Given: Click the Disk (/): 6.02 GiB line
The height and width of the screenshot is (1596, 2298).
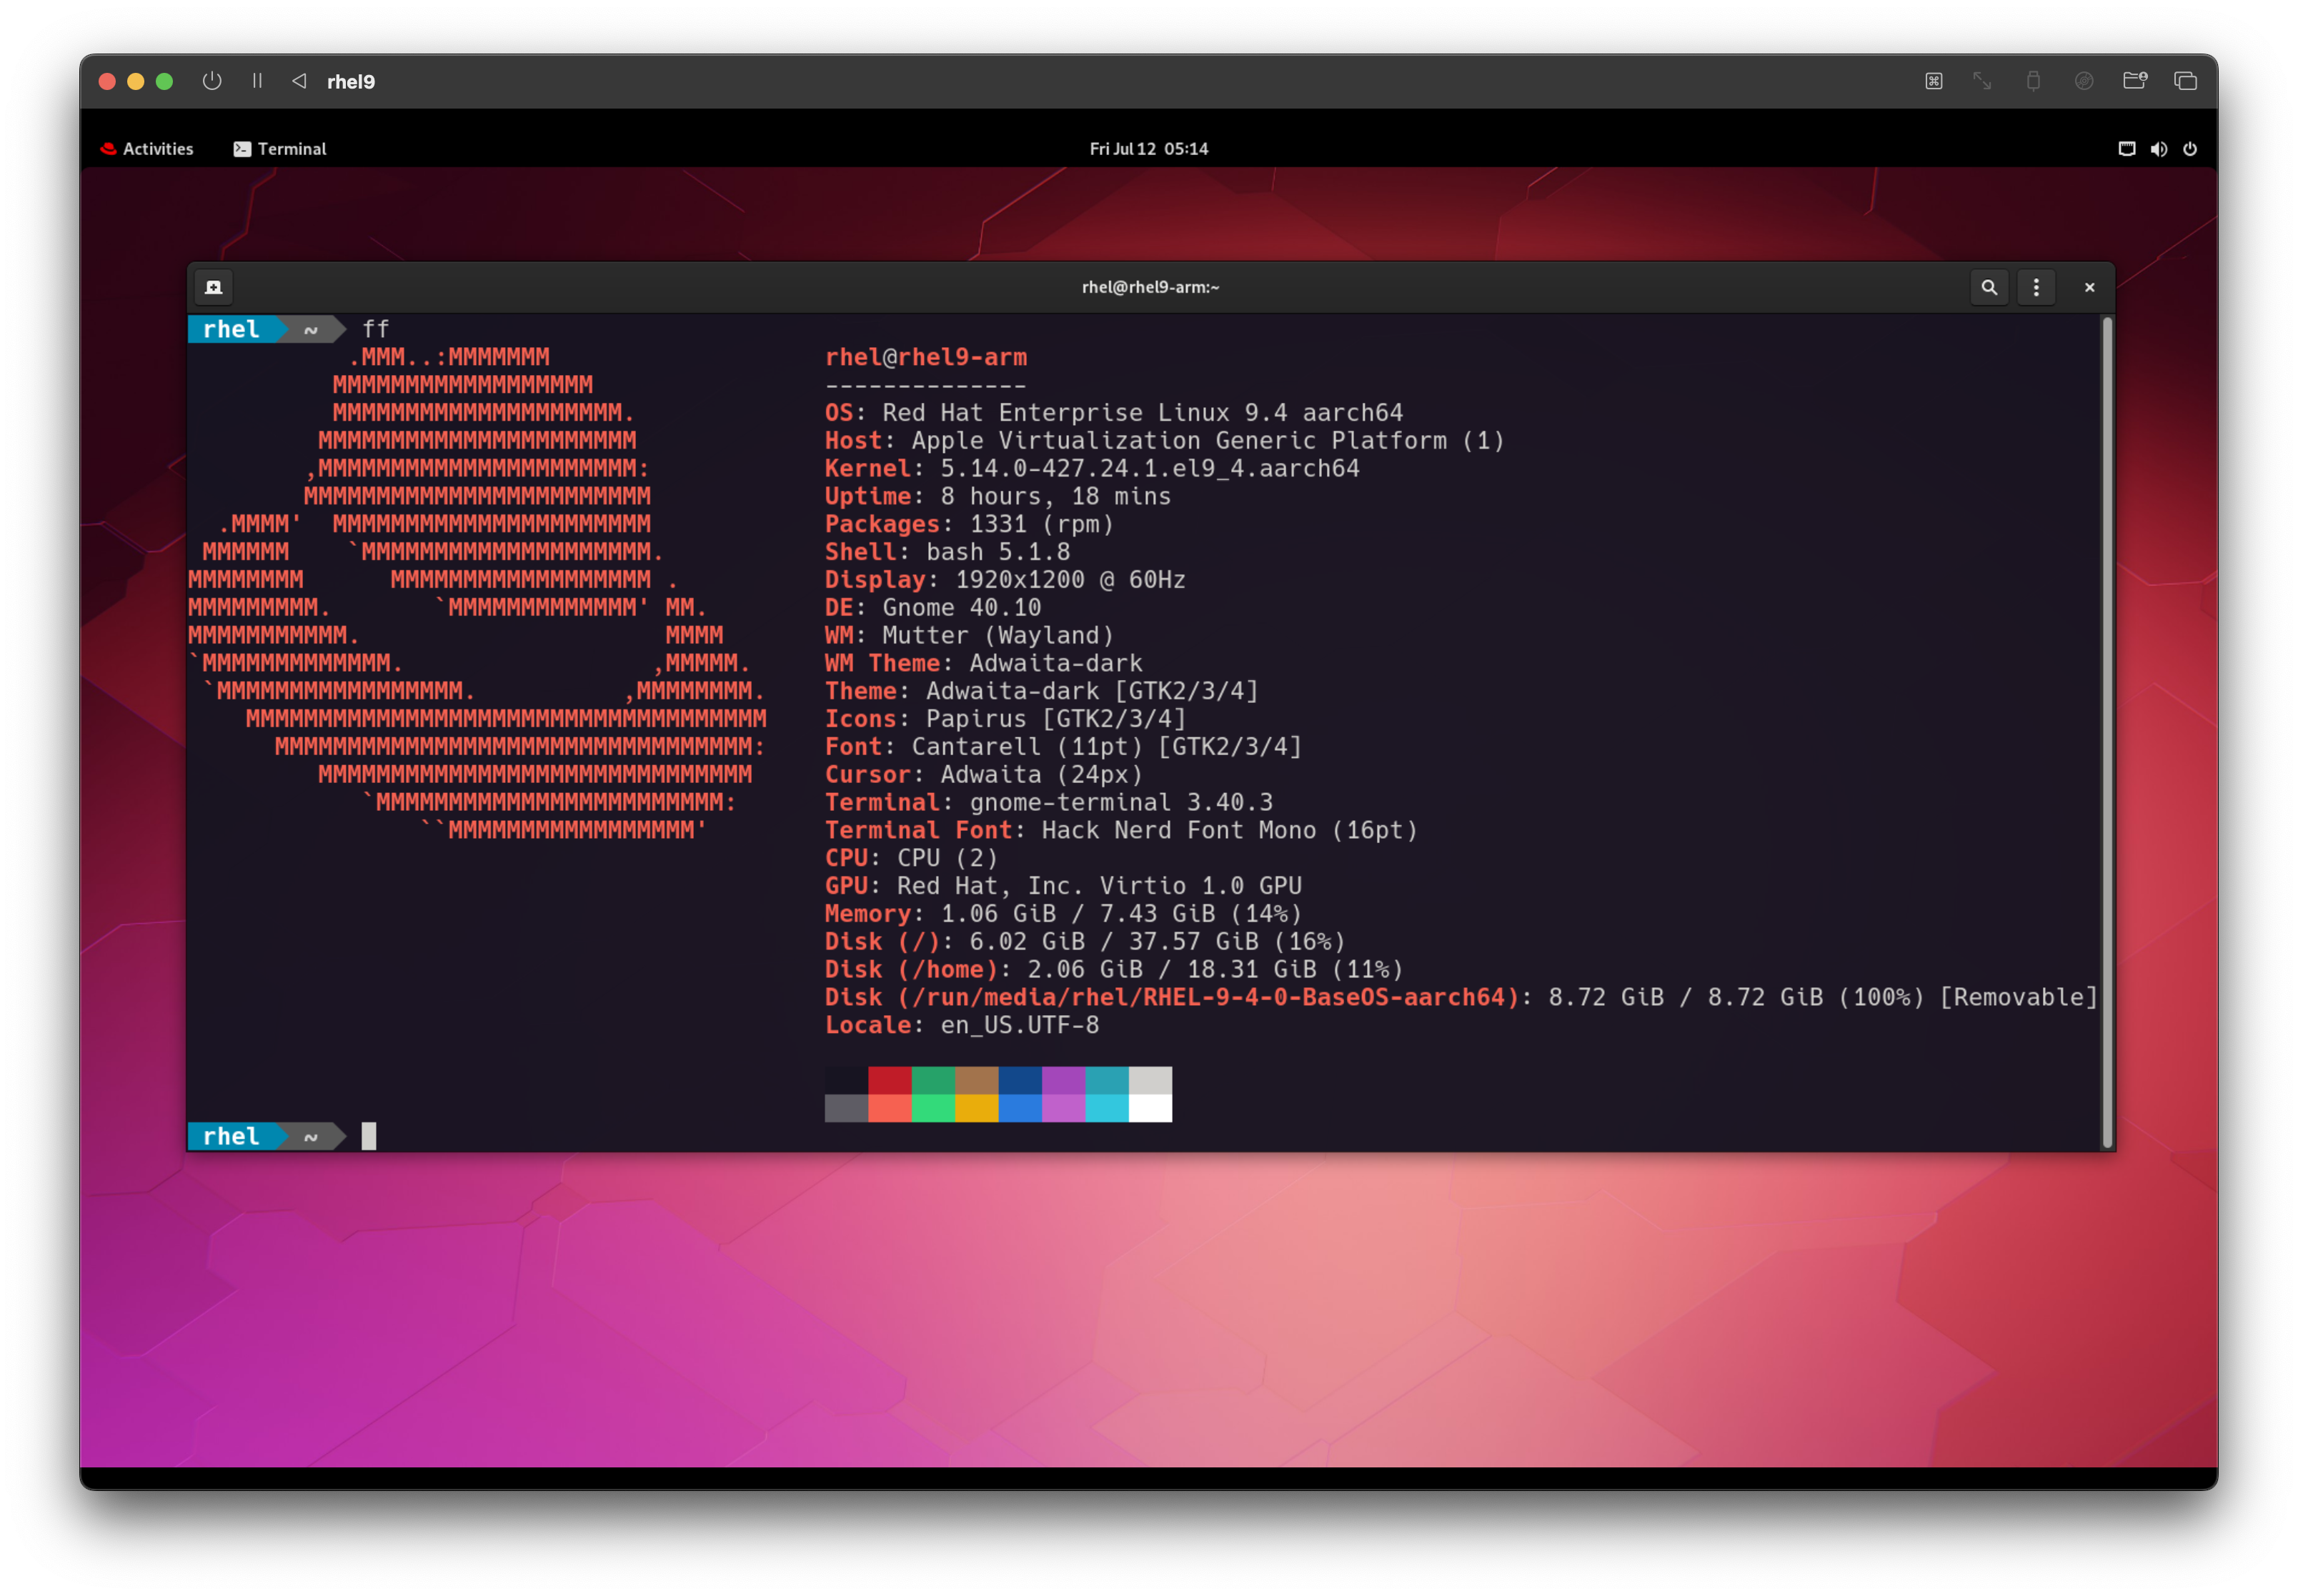Looking at the screenshot, I should [x=1085, y=942].
